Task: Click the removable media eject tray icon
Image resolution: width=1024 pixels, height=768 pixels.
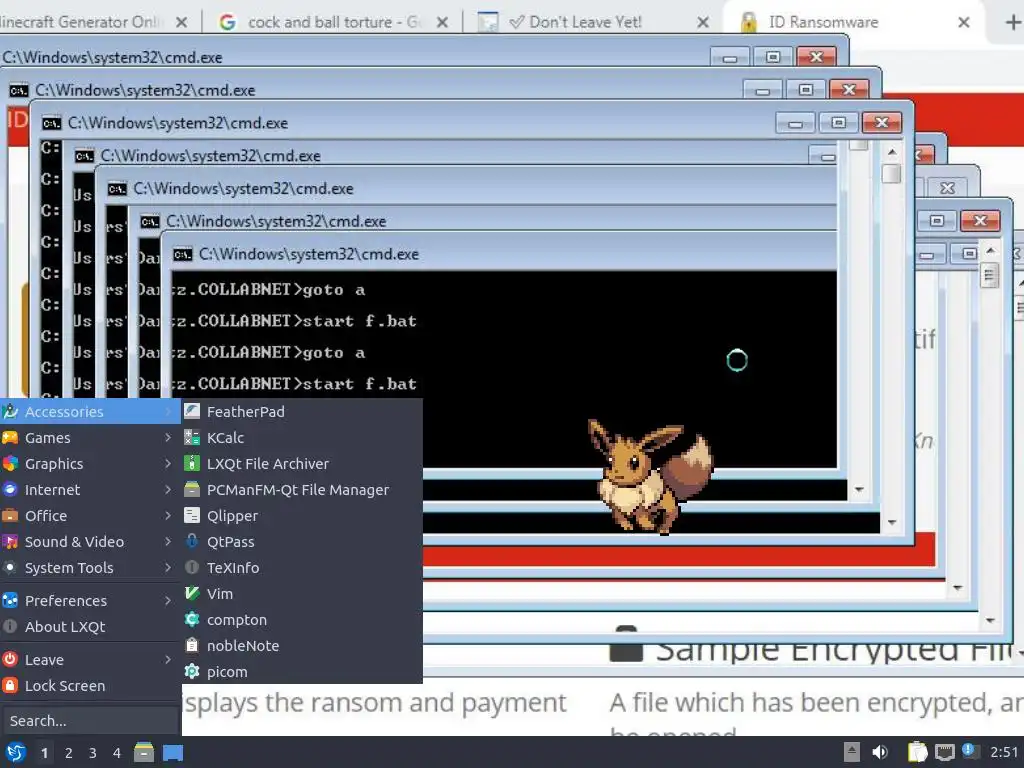Action: [852, 752]
